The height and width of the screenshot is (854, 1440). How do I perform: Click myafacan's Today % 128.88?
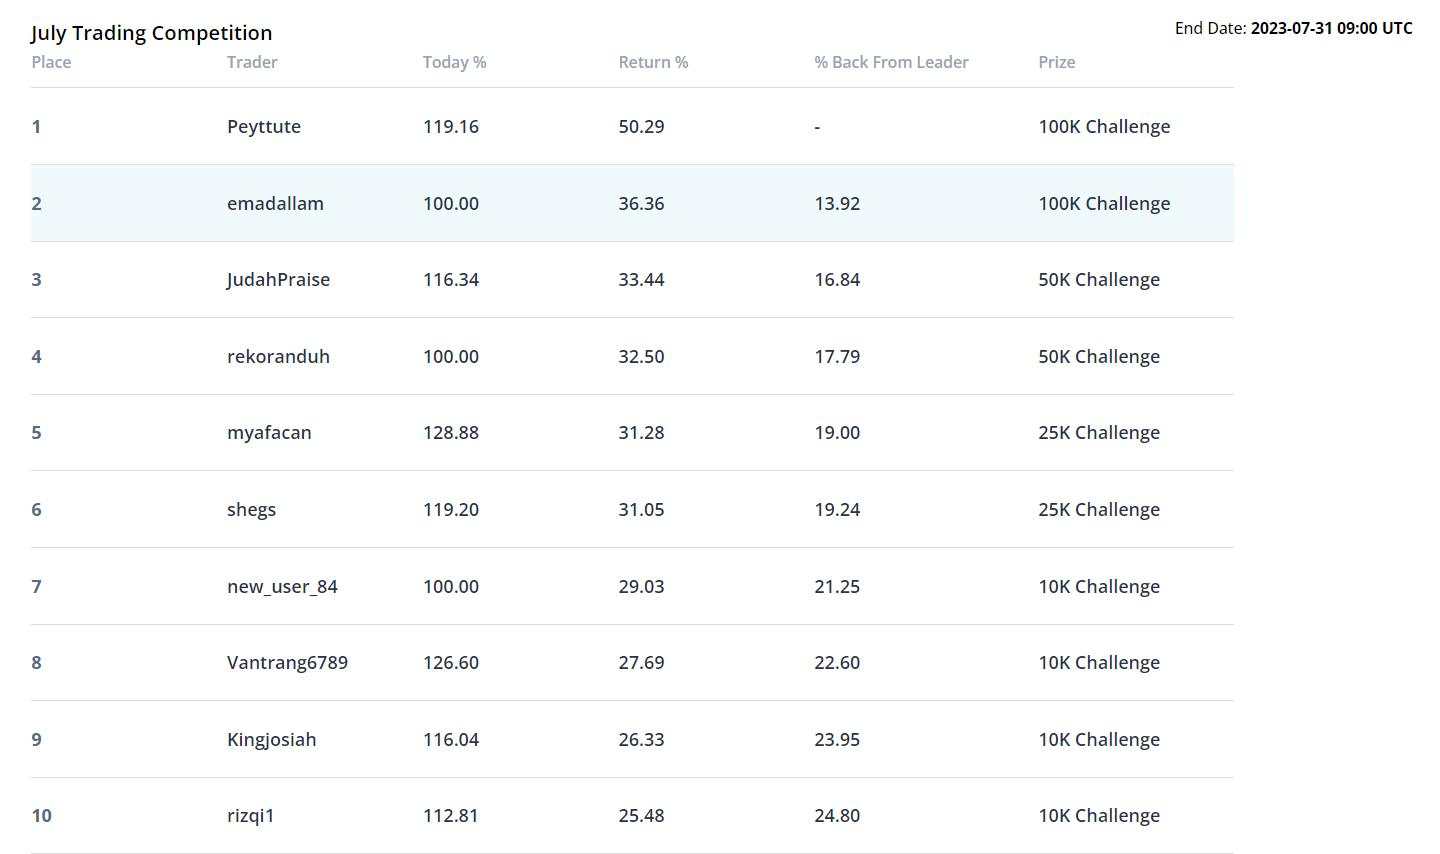pyautogui.click(x=451, y=433)
